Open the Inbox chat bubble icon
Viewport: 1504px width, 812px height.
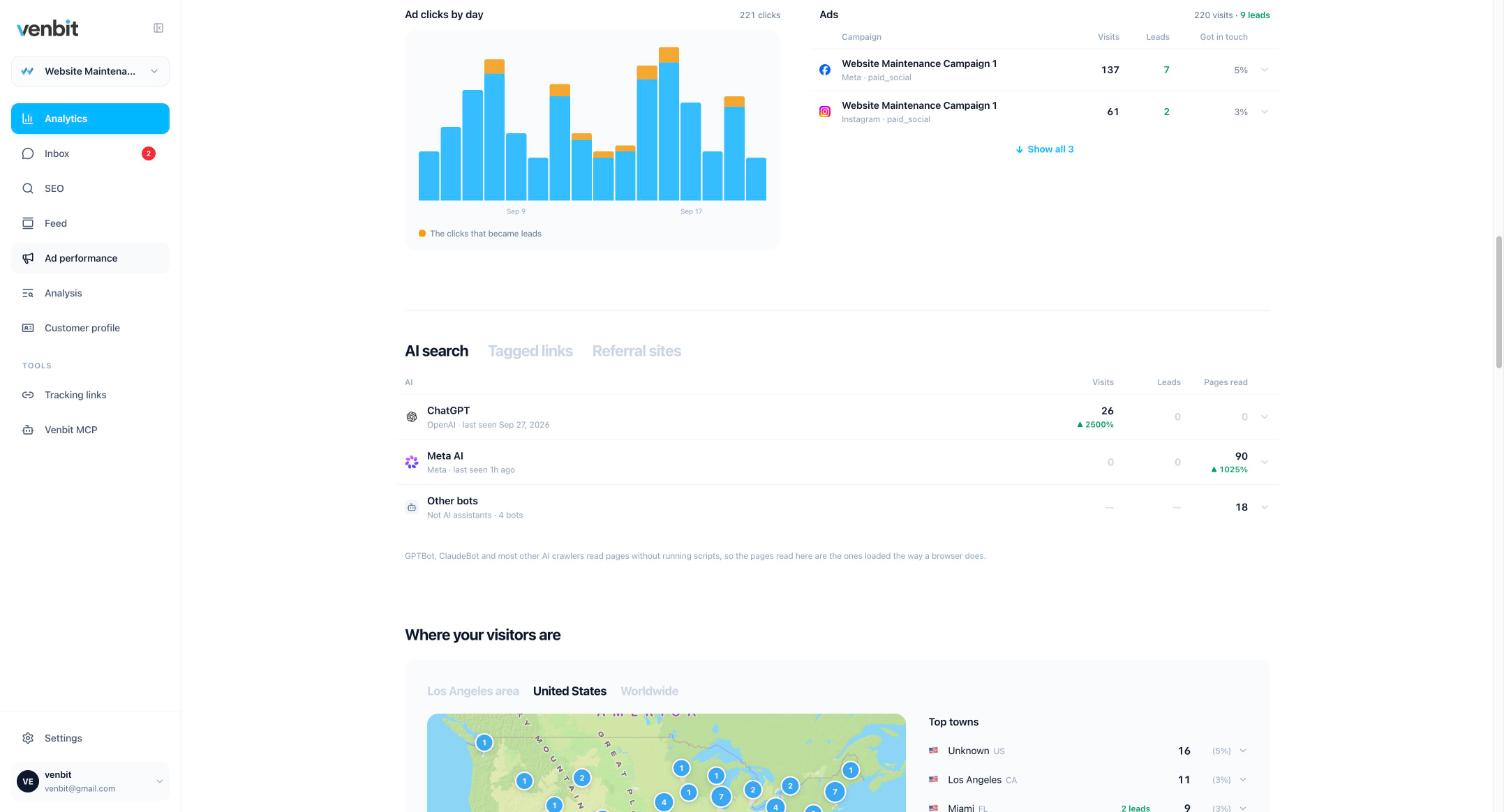tap(28, 154)
